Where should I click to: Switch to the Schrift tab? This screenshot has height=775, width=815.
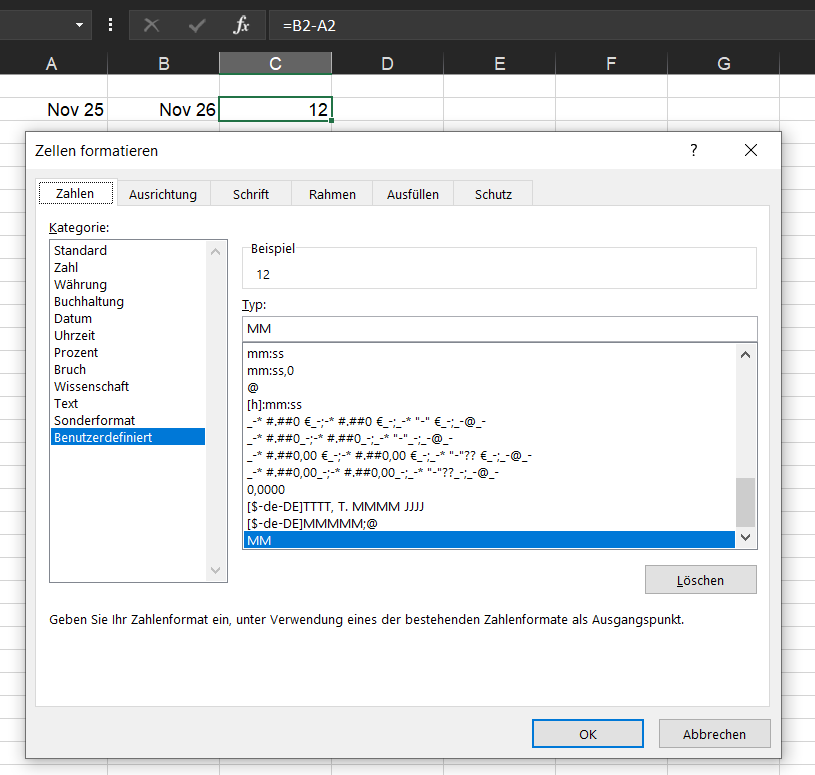click(251, 194)
